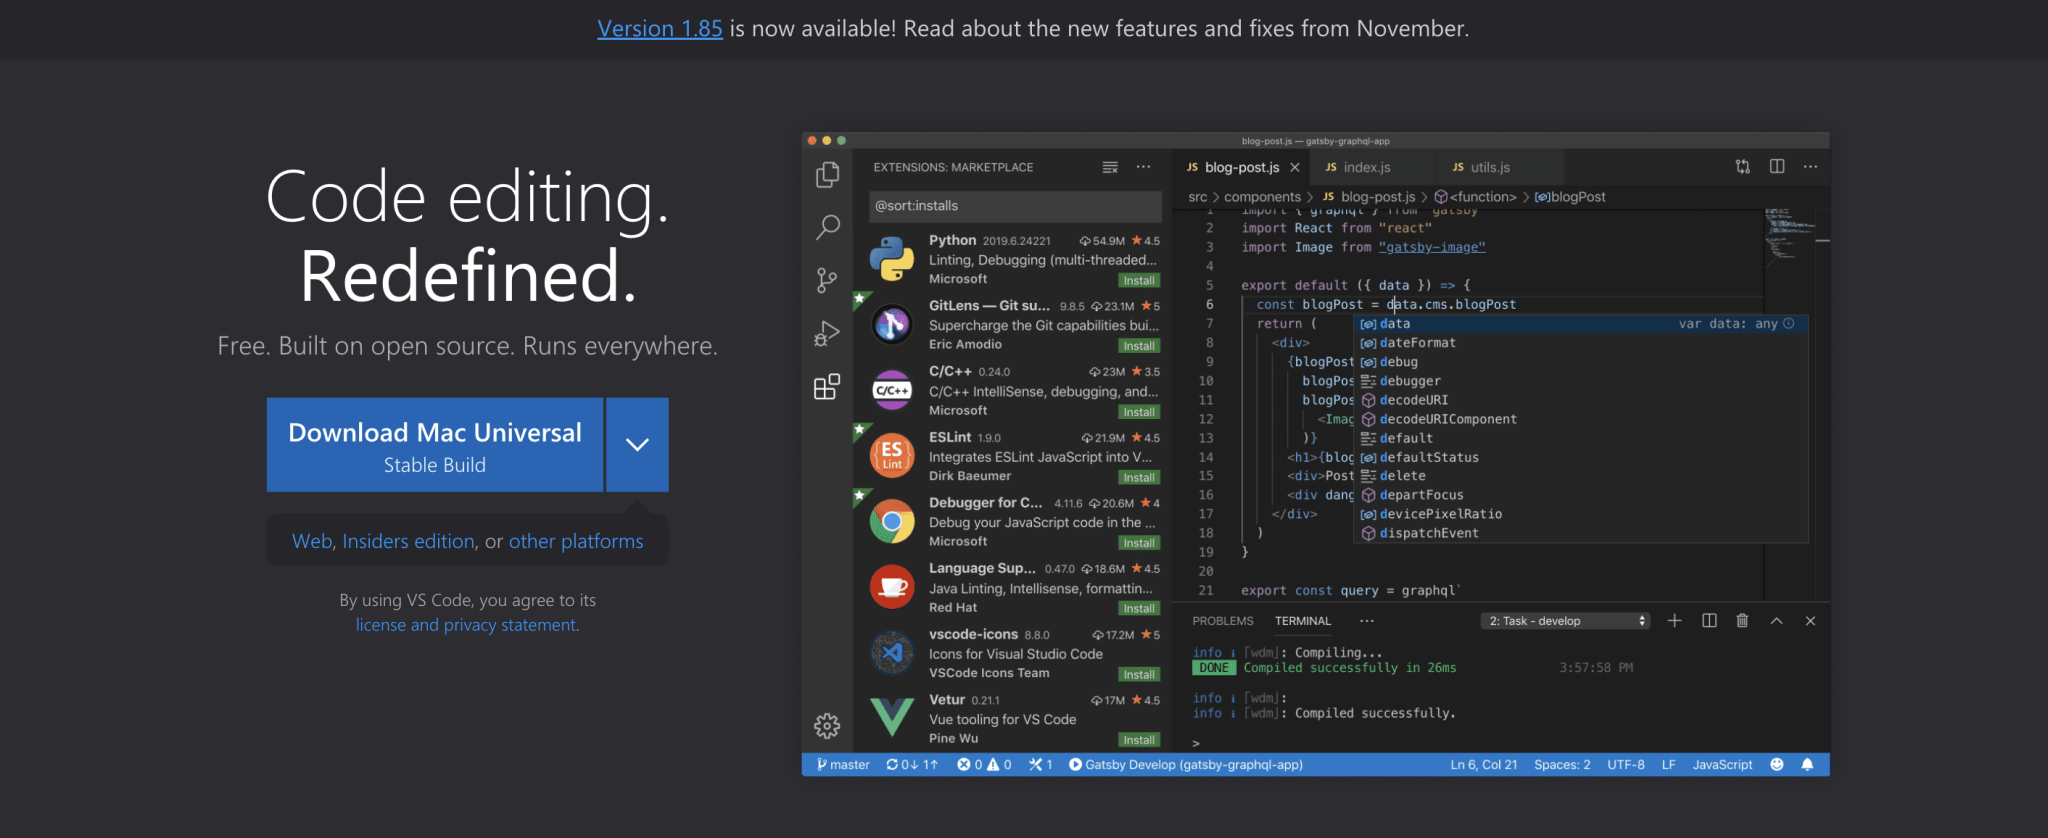Click 'Ln 6, Col 21' in status bar
Screen dimensions: 2048x838
(1484, 765)
